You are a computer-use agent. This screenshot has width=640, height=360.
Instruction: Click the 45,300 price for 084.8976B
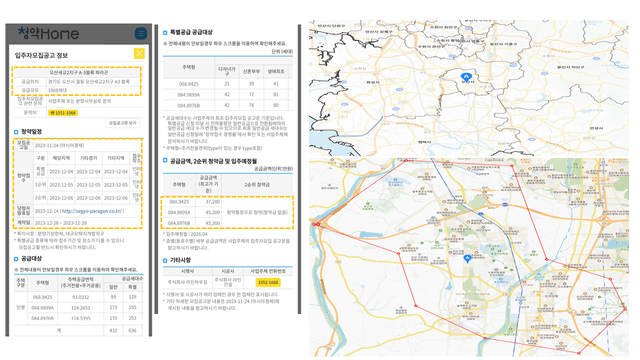point(213,223)
